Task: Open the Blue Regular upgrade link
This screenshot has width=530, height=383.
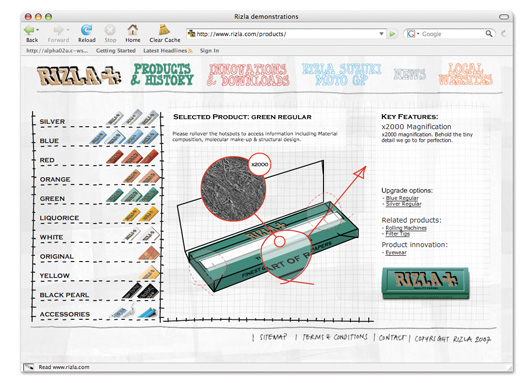Action: click(x=402, y=198)
